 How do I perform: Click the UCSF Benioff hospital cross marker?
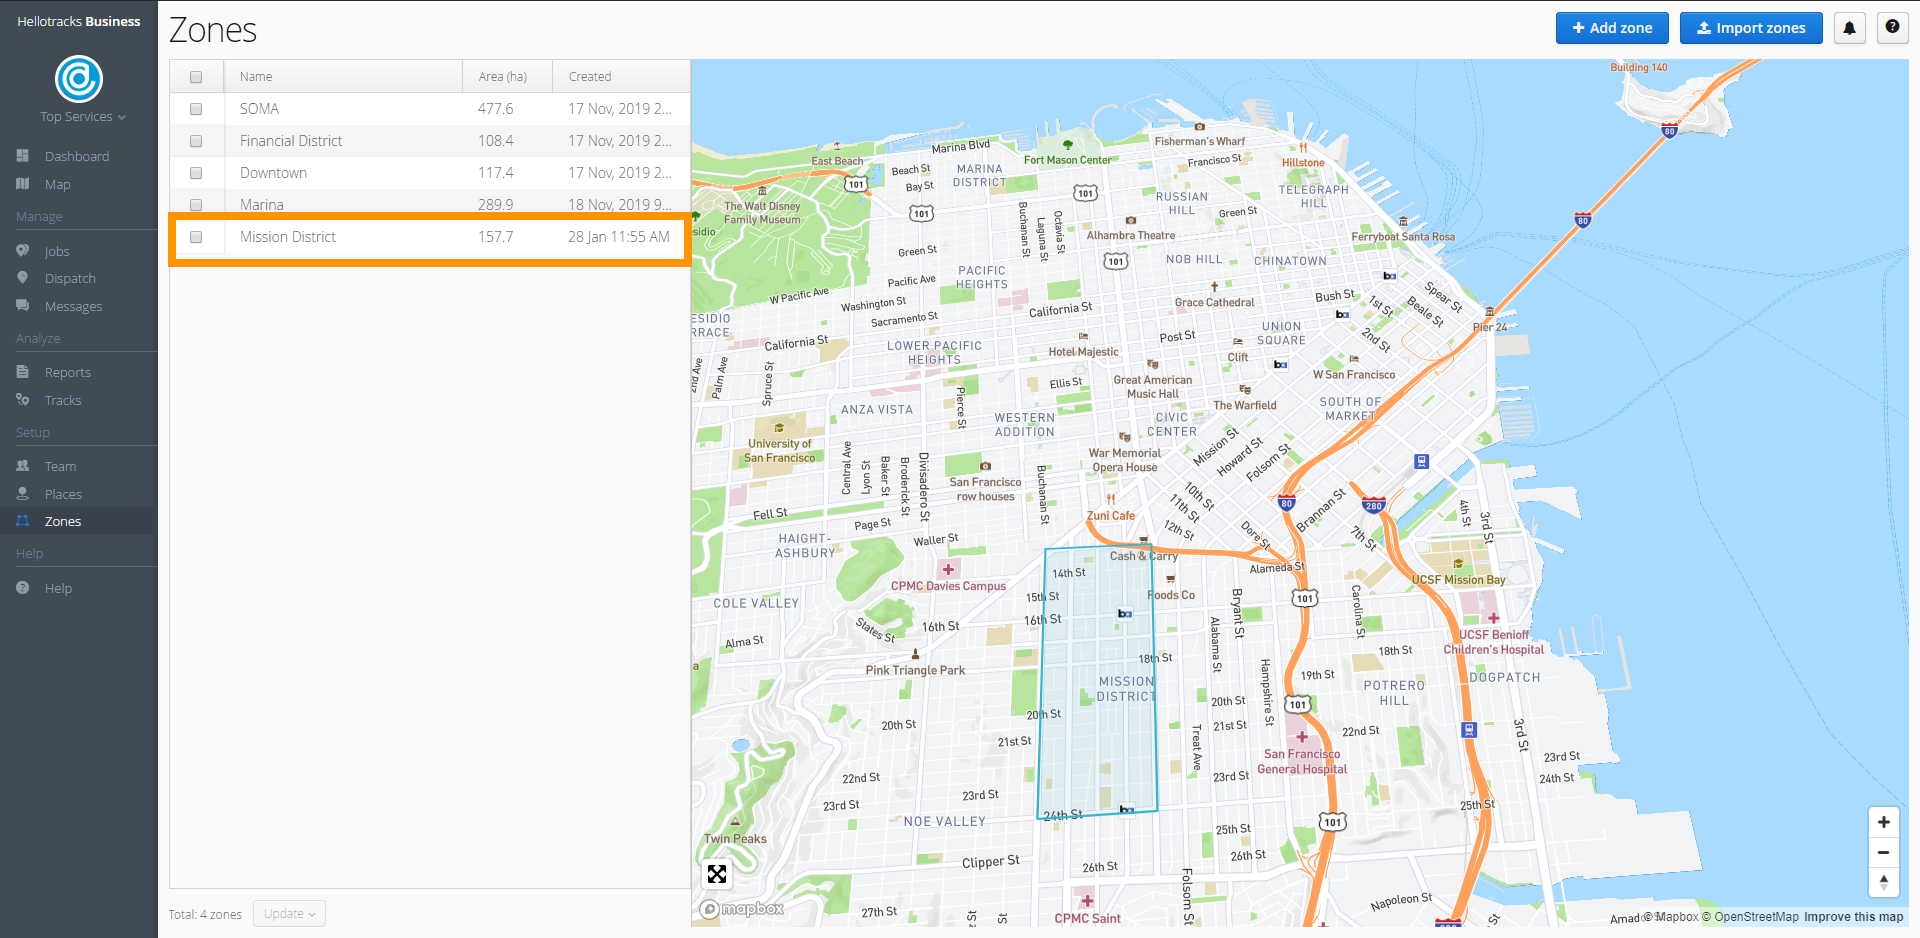pos(1493,618)
